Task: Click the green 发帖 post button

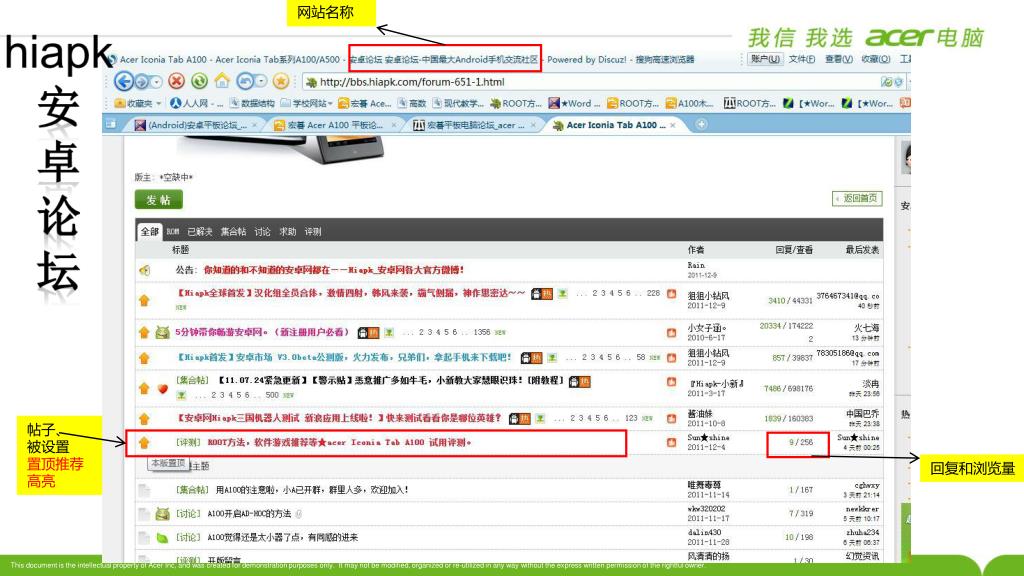Action: tap(159, 200)
